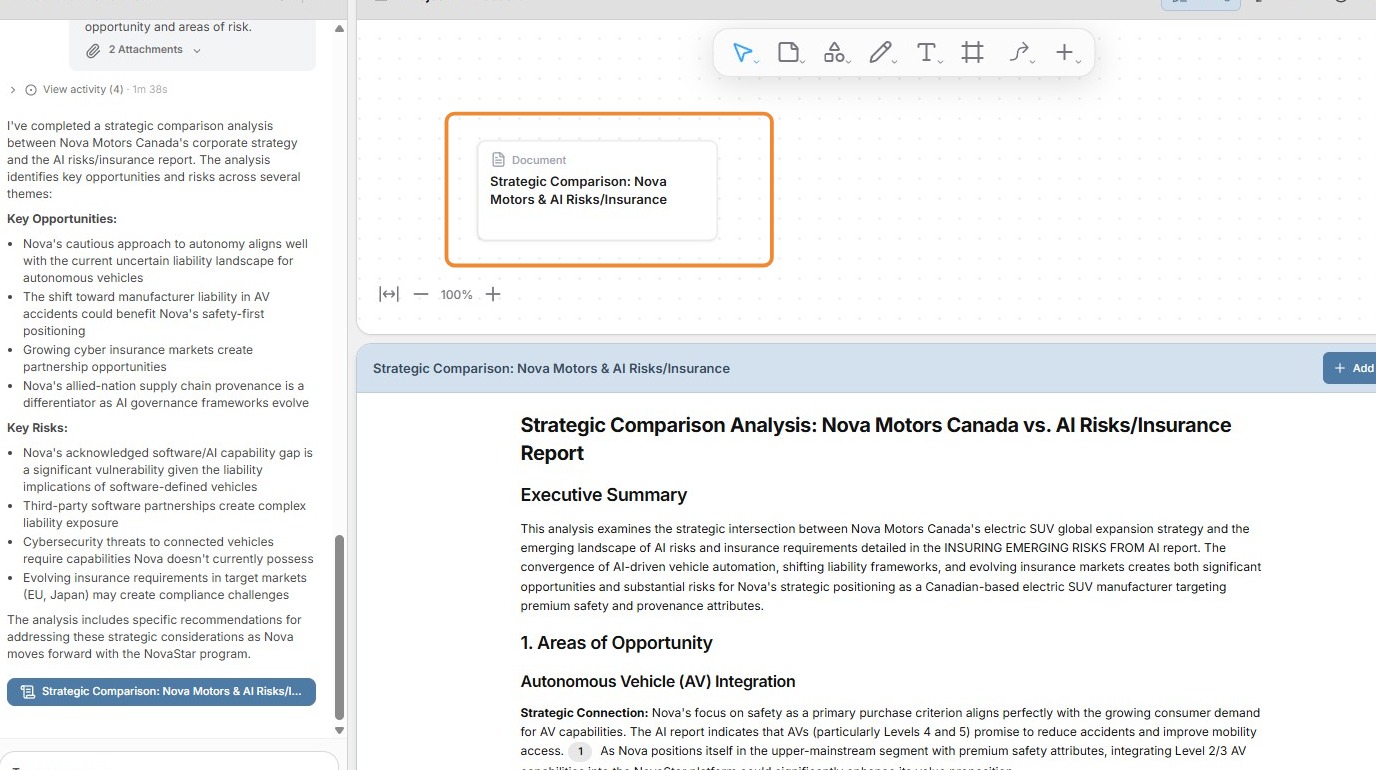Click the 'Executive Summary' heading

click(604, 495)
